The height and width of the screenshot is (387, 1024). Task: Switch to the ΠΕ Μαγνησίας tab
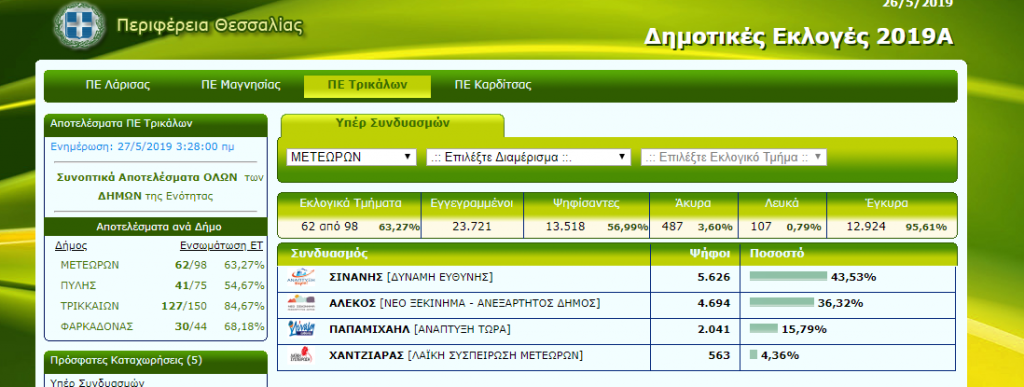point(240,85)
